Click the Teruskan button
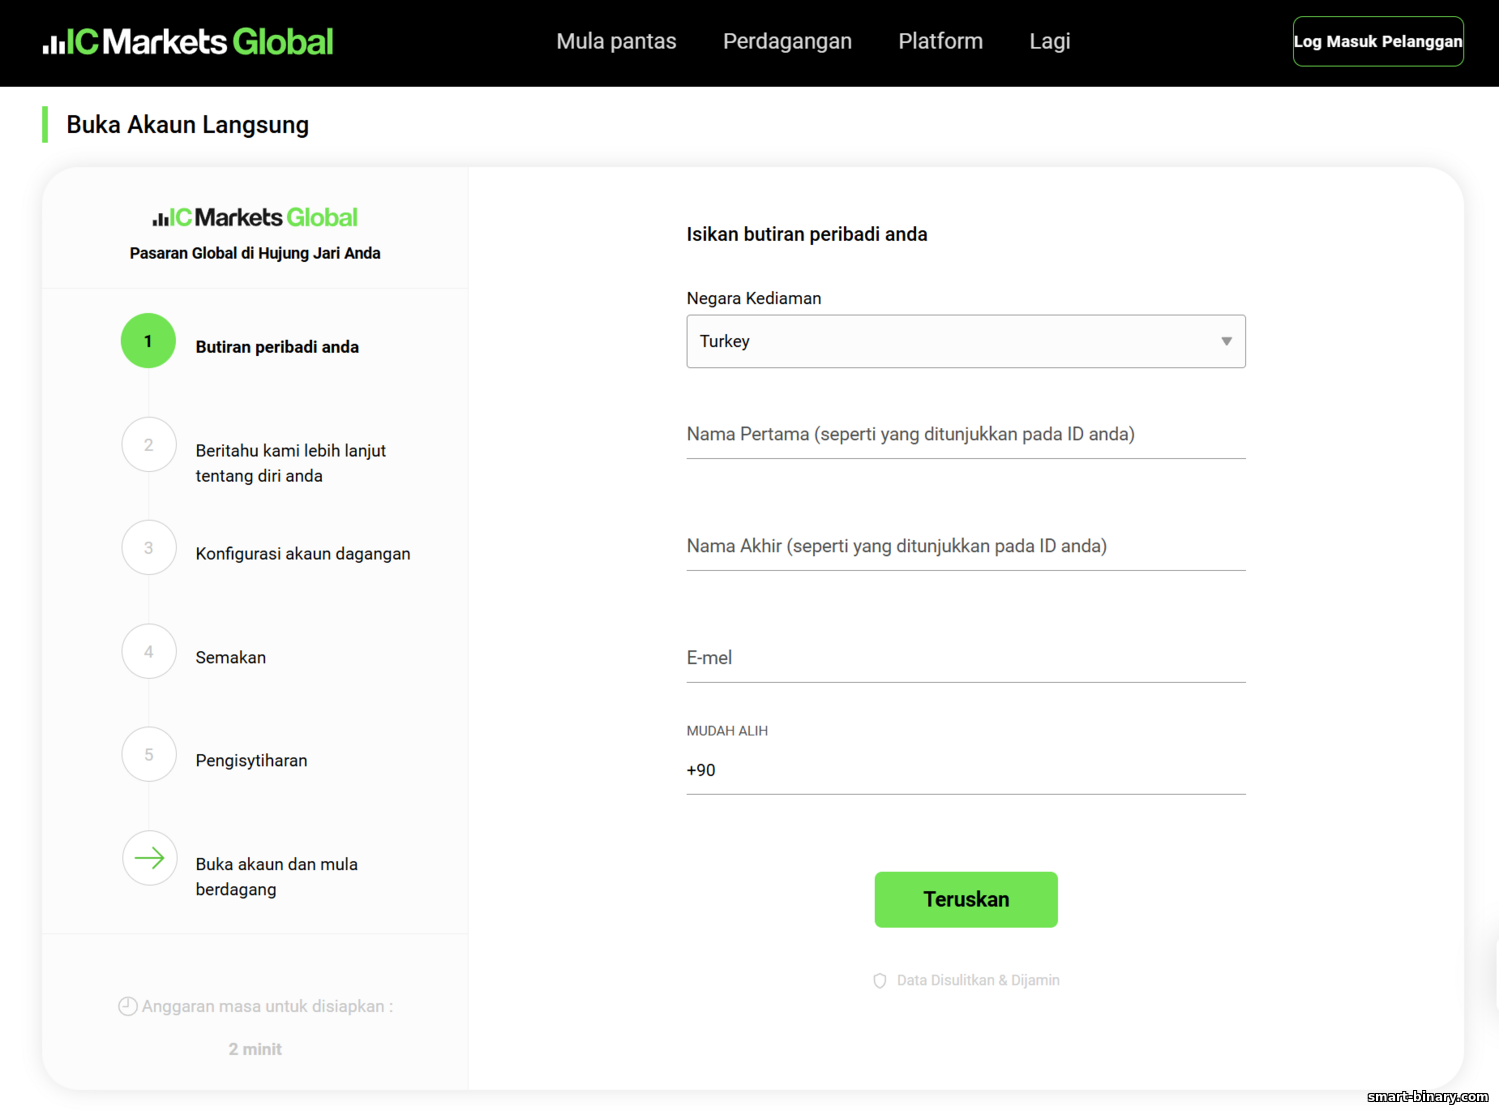 click(966, 900)
